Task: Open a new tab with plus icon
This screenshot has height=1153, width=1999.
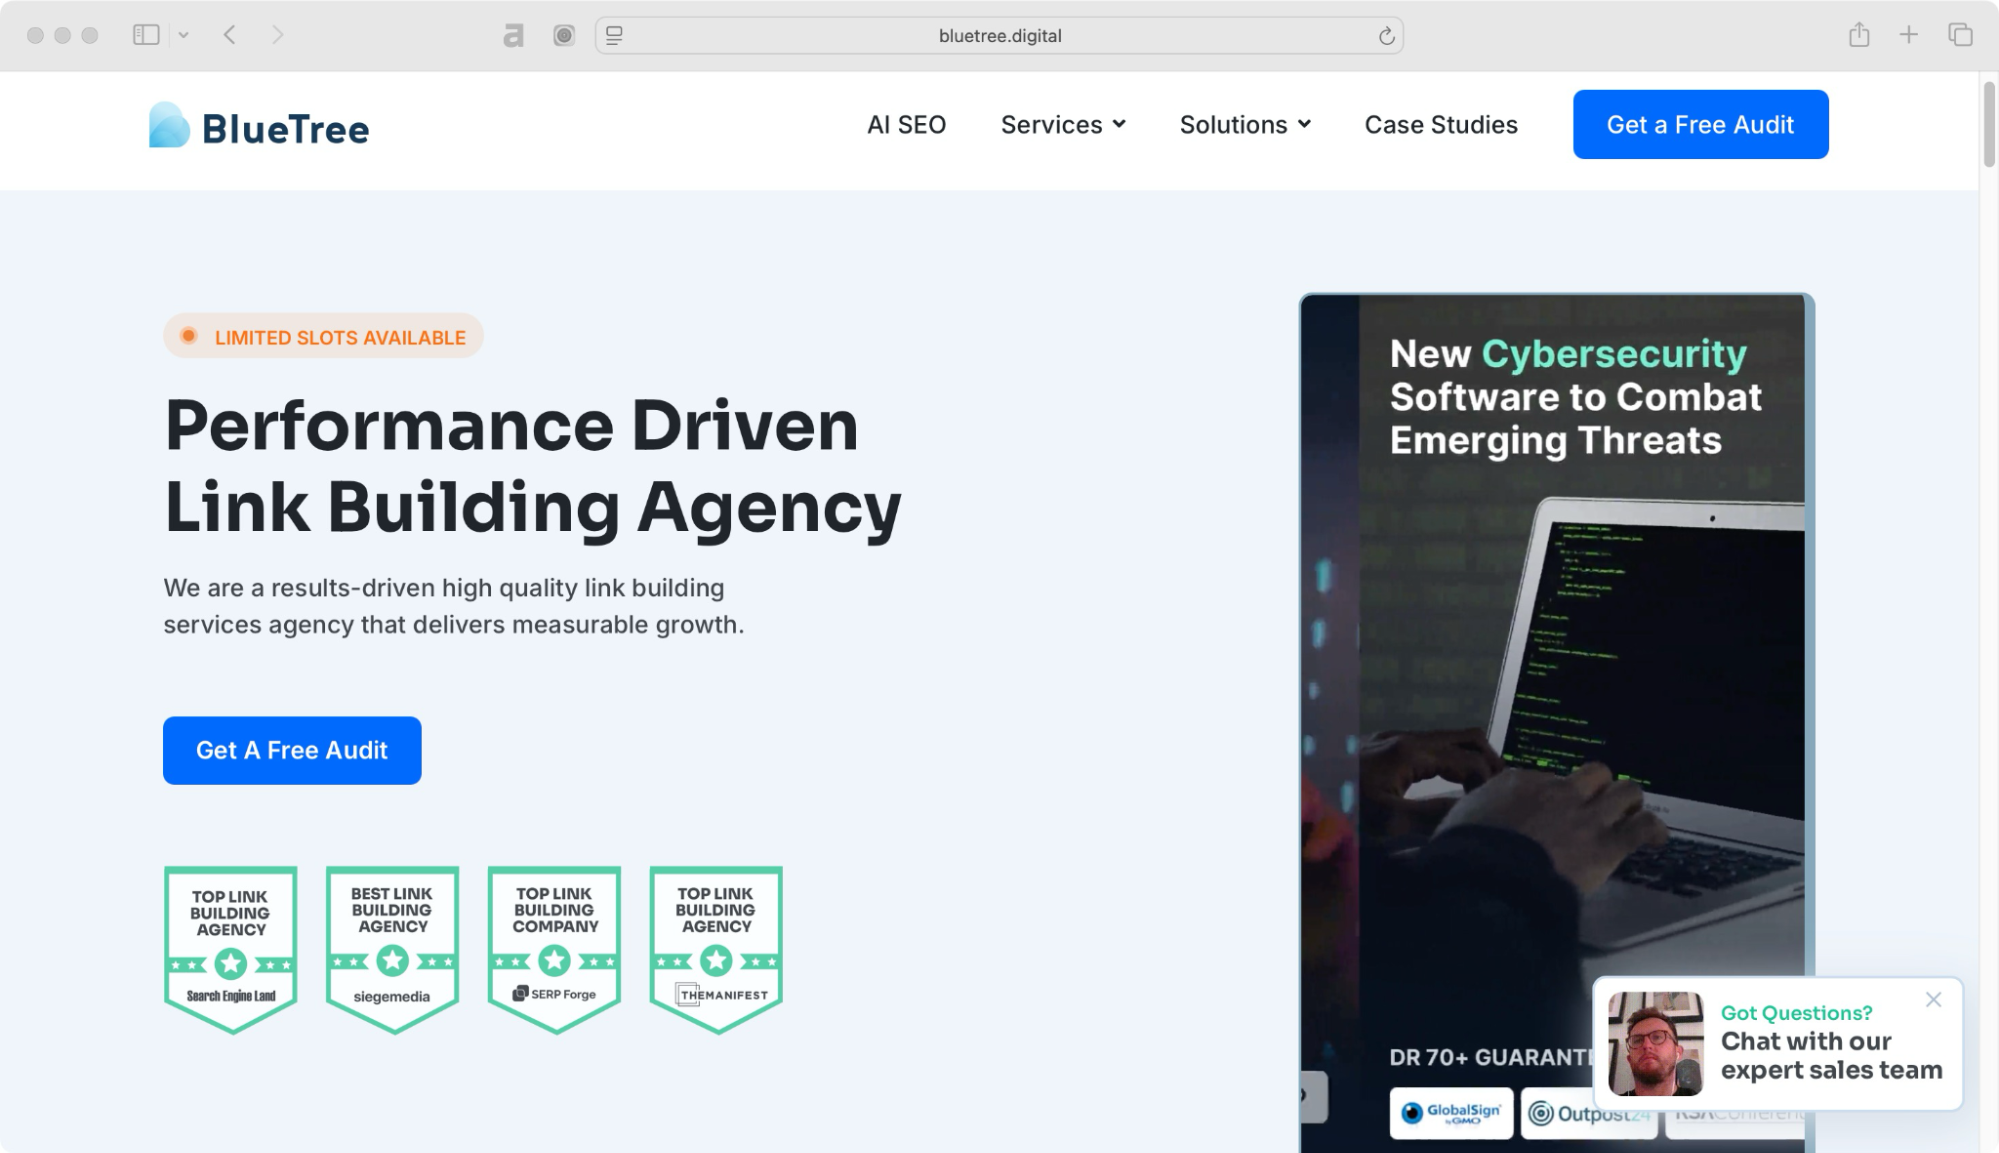Action: coord(1909,35)
